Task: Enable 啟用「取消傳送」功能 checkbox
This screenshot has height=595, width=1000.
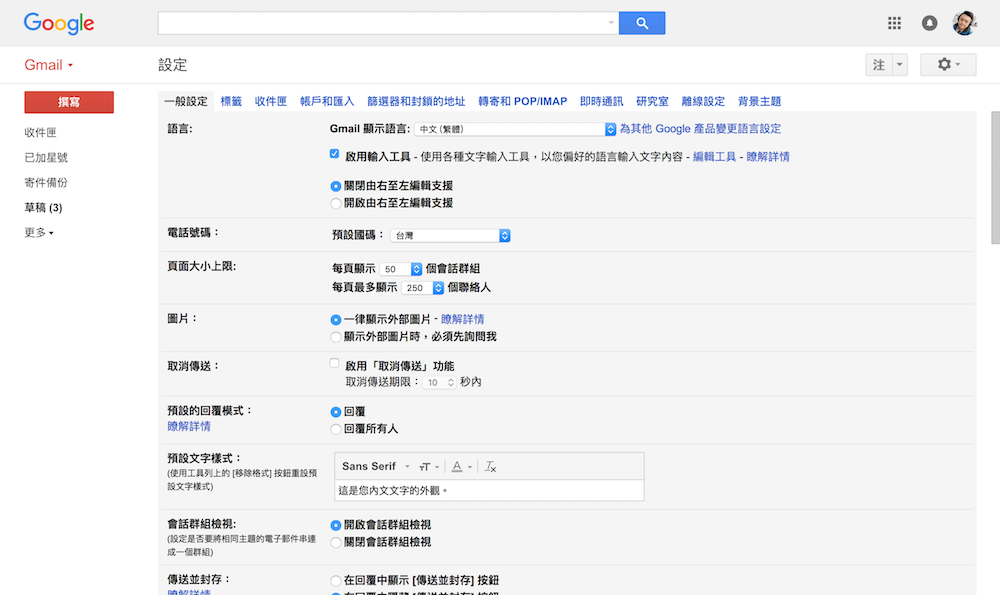Action: (334, 364)
